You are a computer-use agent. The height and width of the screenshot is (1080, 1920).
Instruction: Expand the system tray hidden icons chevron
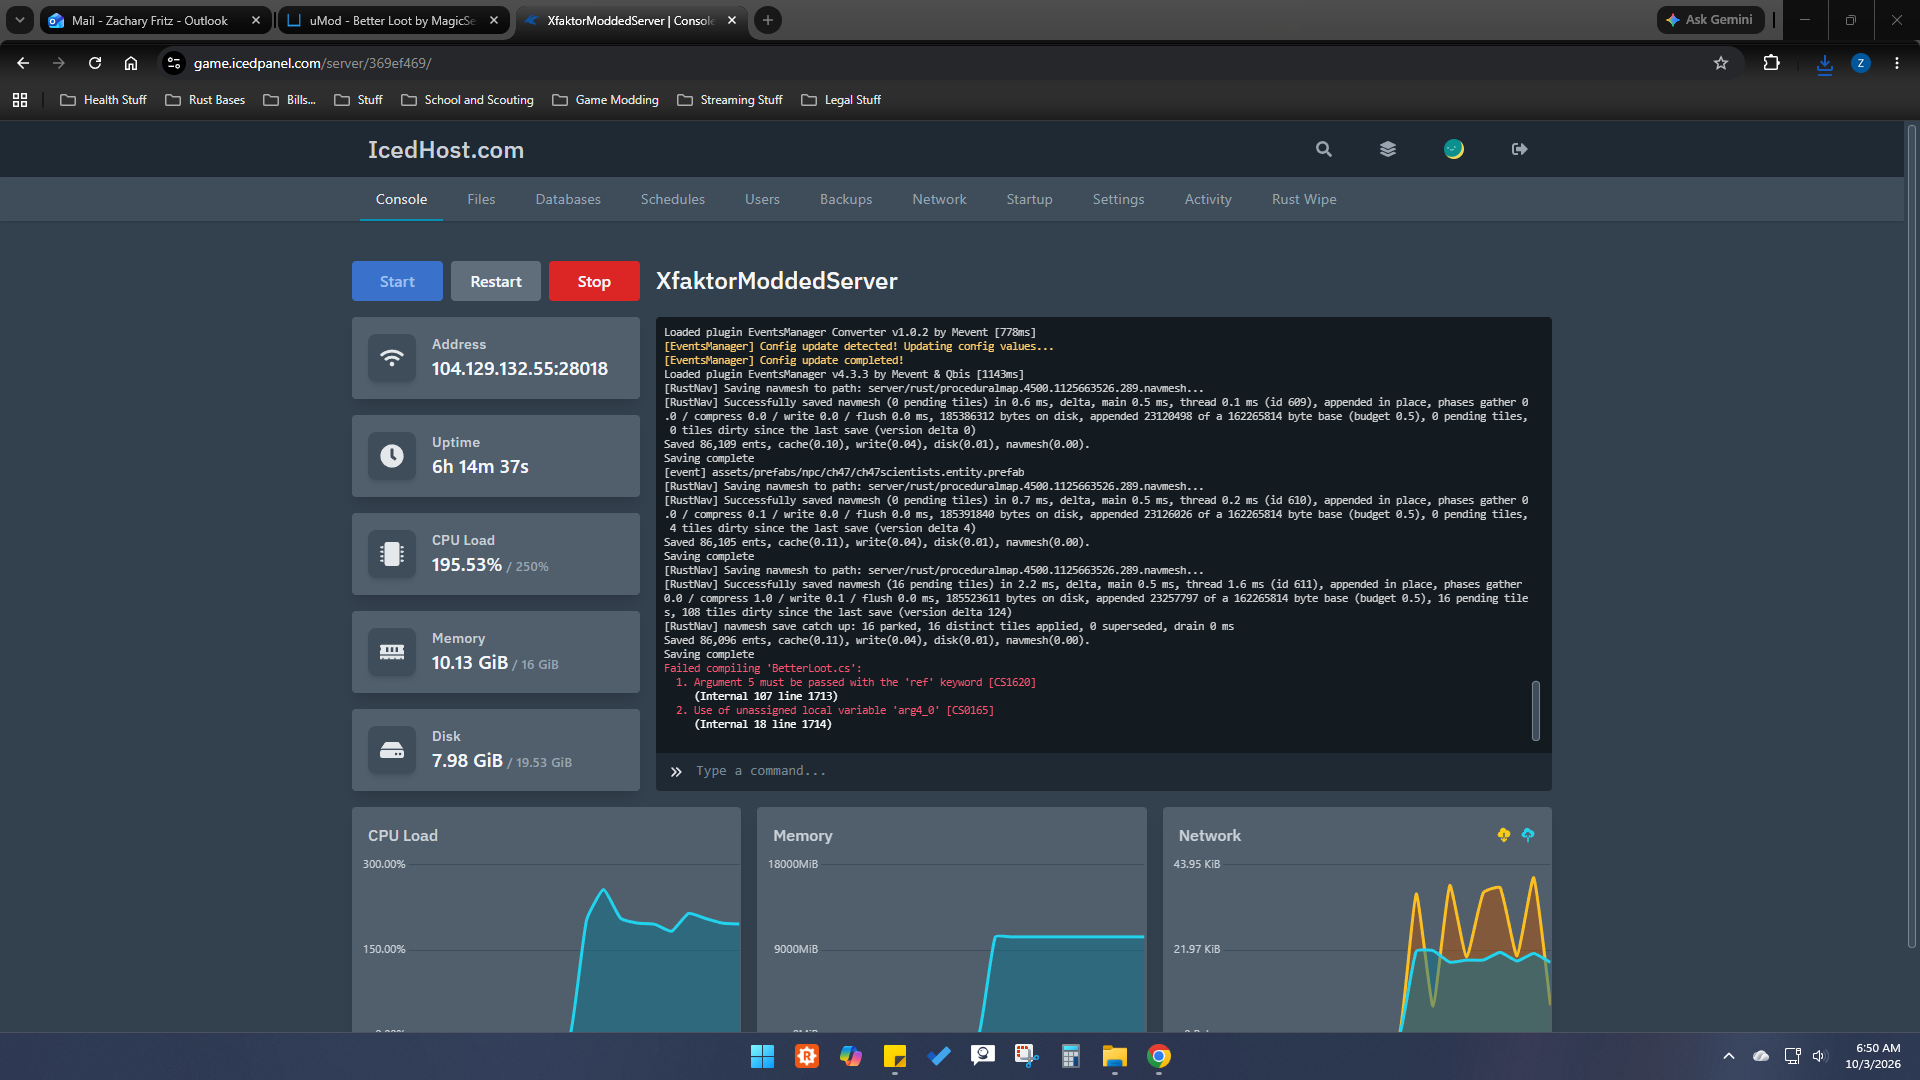click(x=1728, y=1056)
